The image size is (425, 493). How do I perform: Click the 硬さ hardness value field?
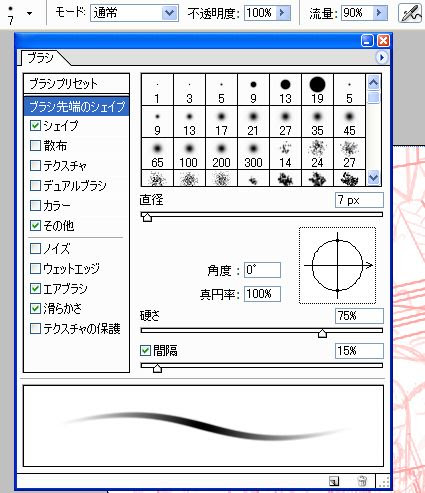pos(359,316)
